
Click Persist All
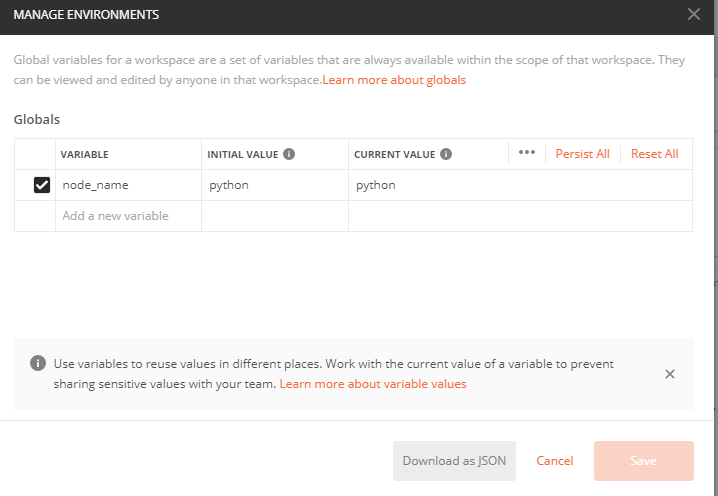(582, 154)
